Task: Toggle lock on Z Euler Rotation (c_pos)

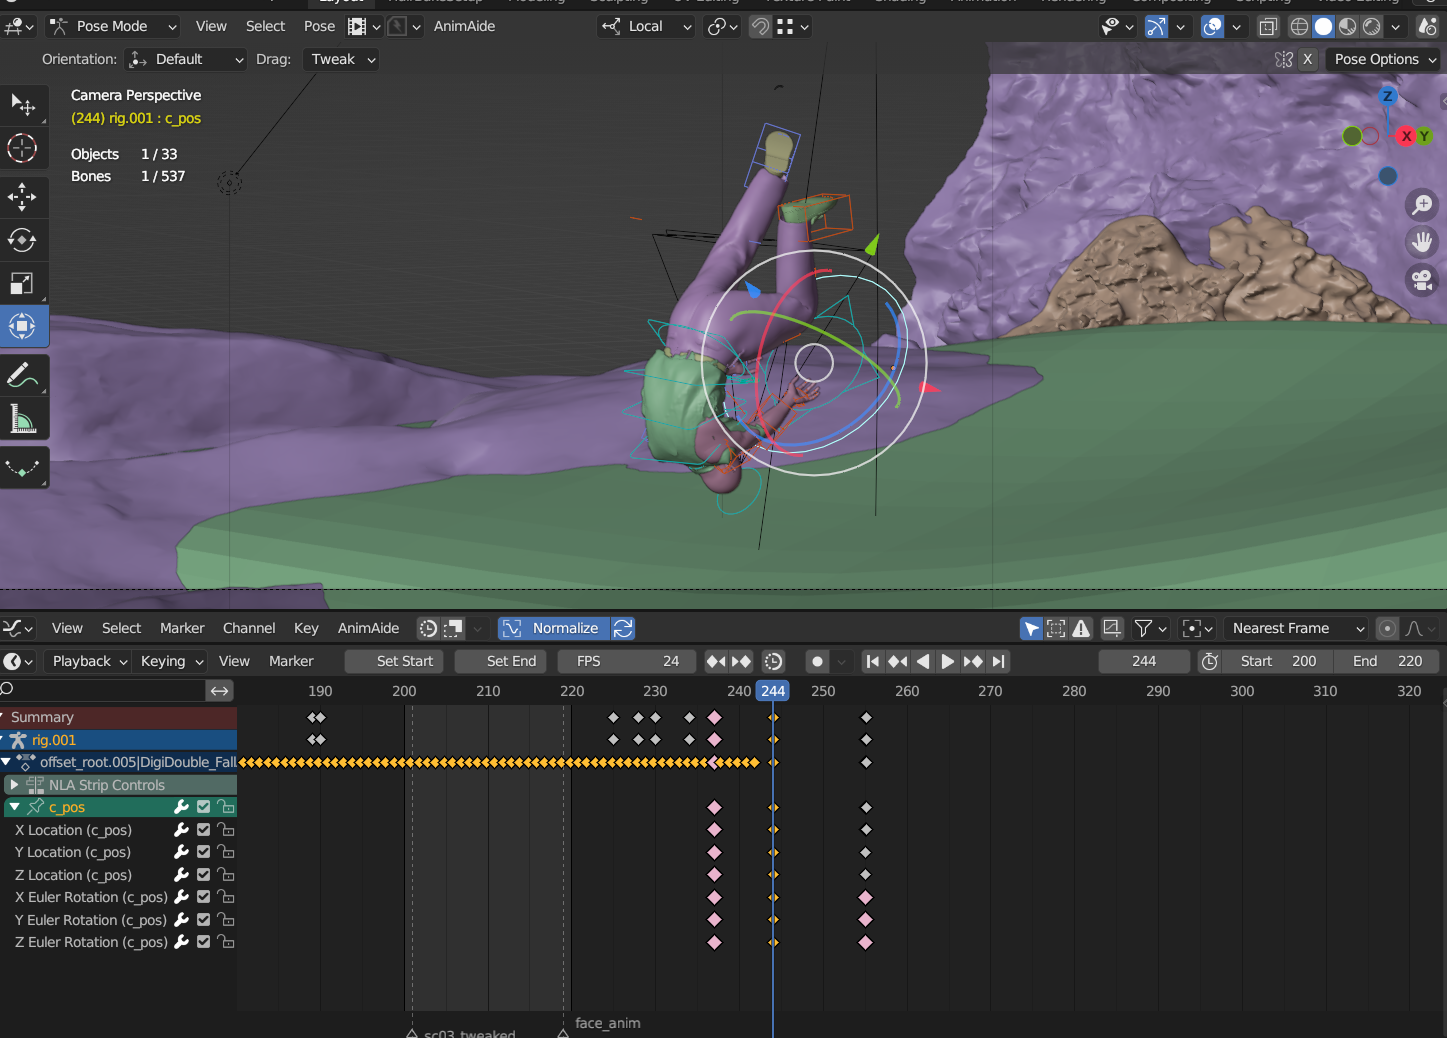Action: (x=227, y=942)
